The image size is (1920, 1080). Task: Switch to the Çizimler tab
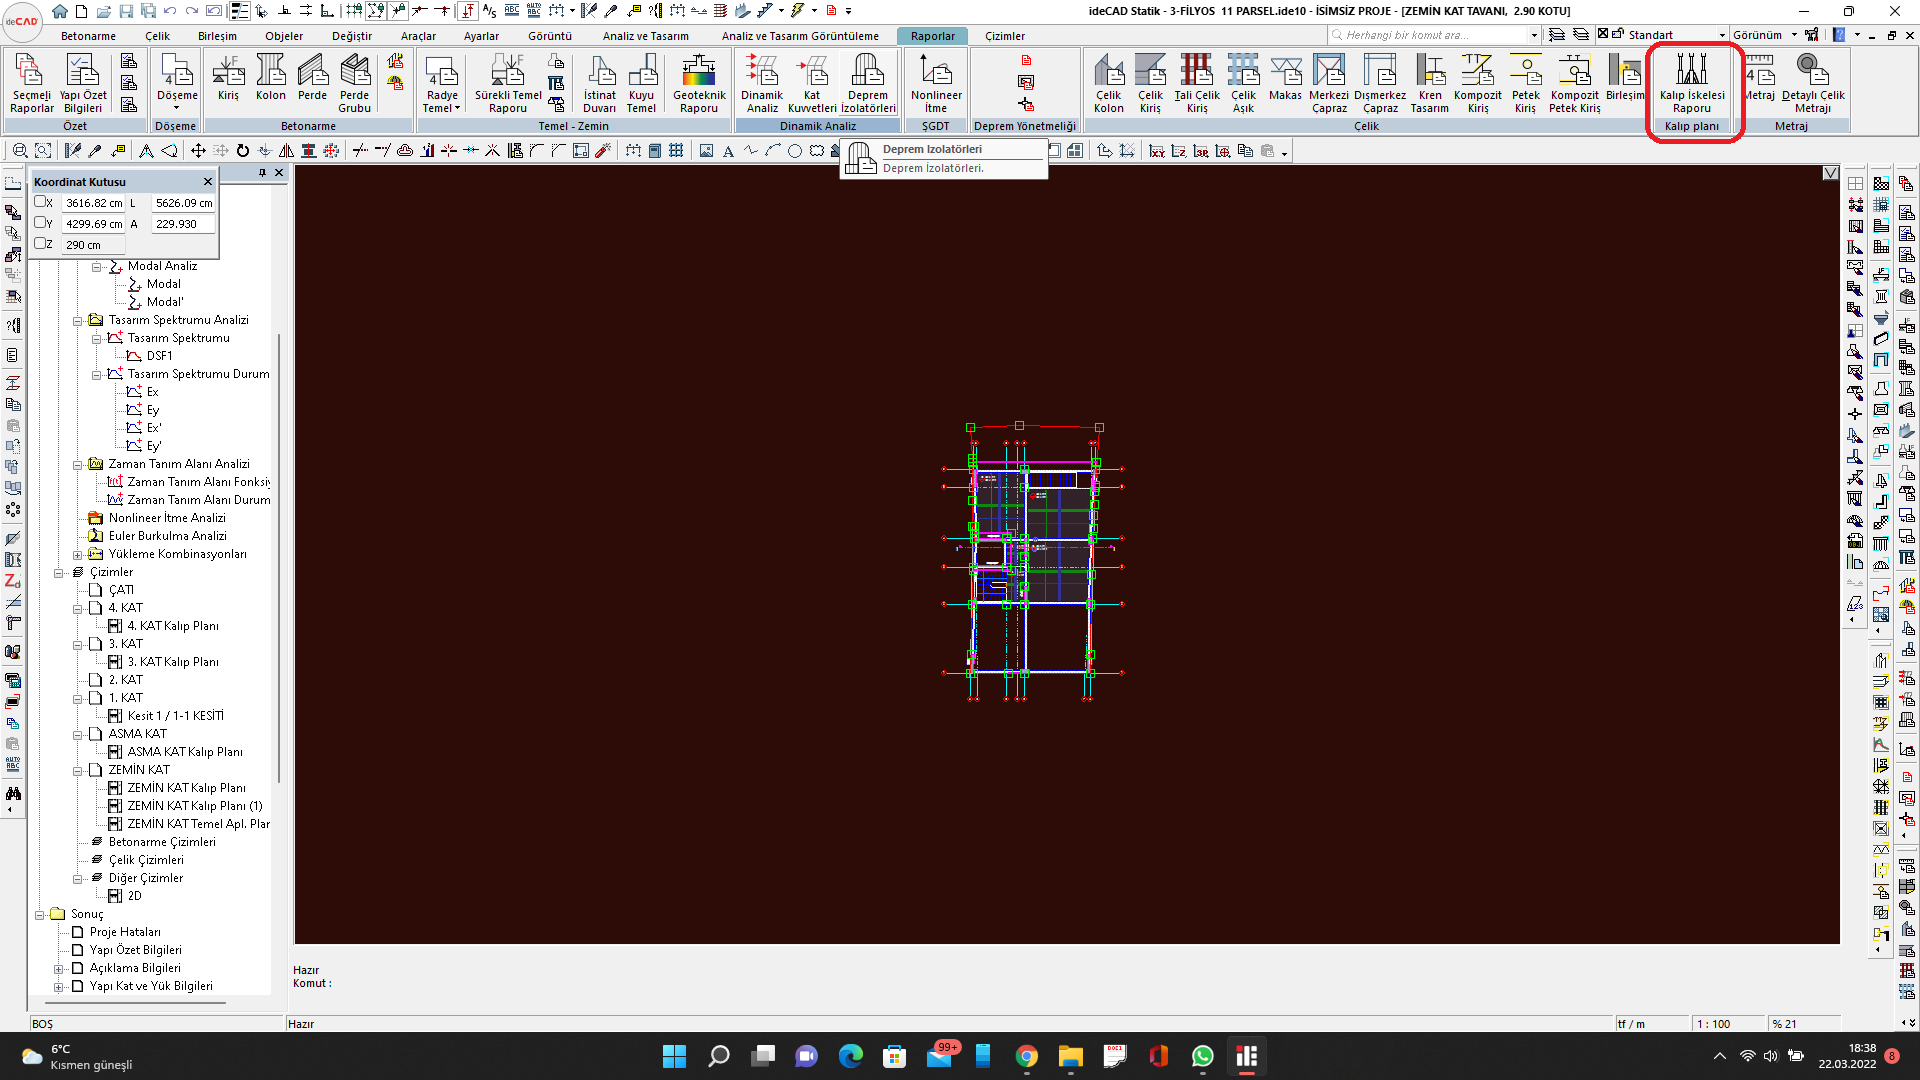pos(1004,36)
